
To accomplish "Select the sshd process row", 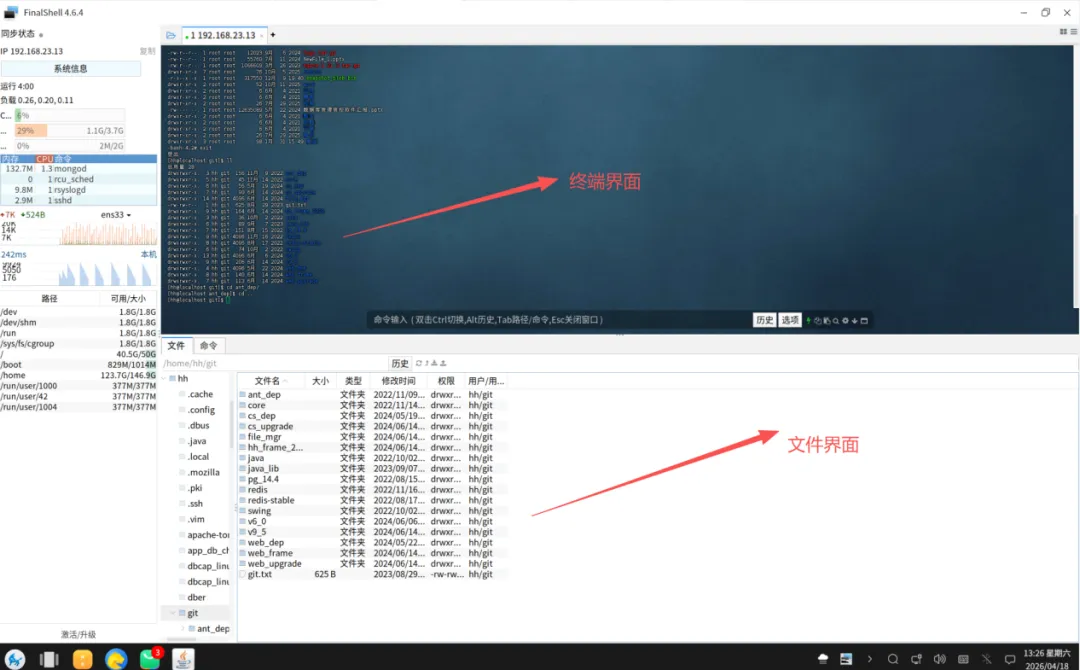I will point(79,200).
